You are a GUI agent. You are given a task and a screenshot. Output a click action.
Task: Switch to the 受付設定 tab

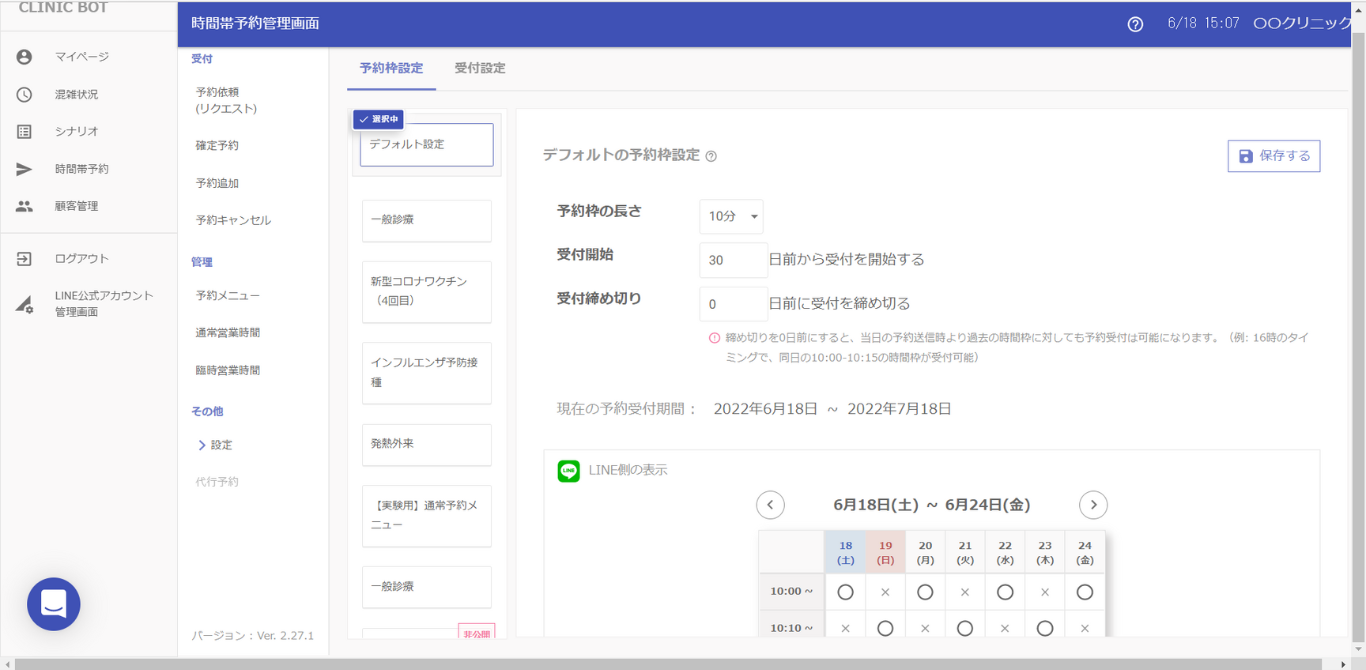(x=480, y=68)
